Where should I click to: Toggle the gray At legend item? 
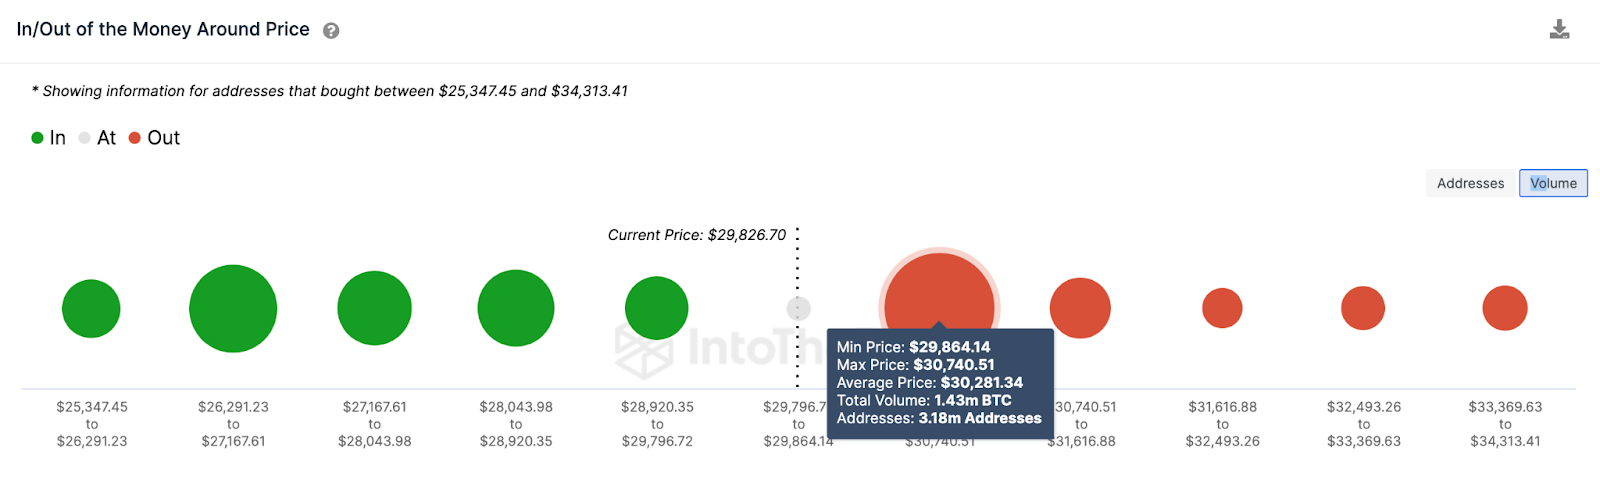[98, 138]
